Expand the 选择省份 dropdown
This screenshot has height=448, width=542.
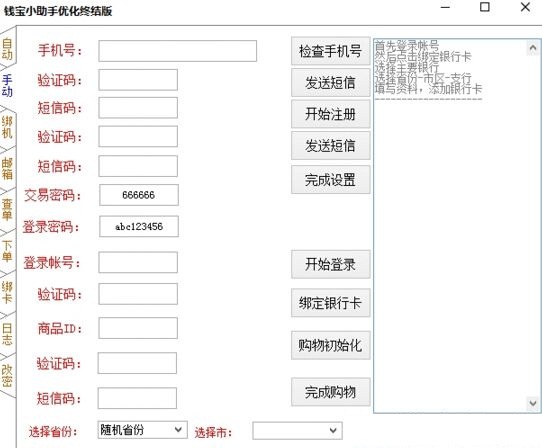click(x=142, y=430)
